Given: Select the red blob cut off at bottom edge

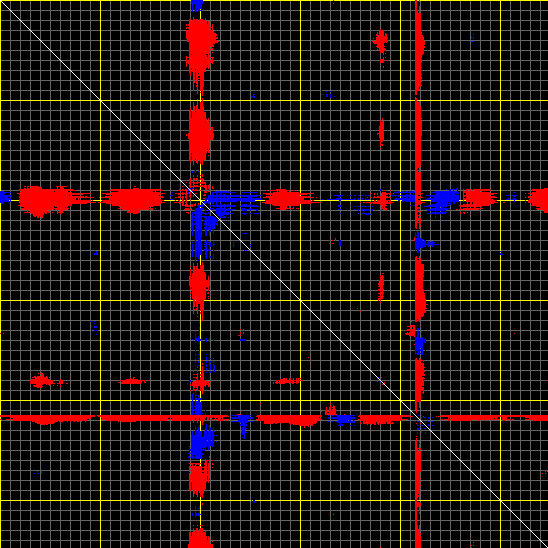Looking at the screenshot, I should click(x=200, y=538).
